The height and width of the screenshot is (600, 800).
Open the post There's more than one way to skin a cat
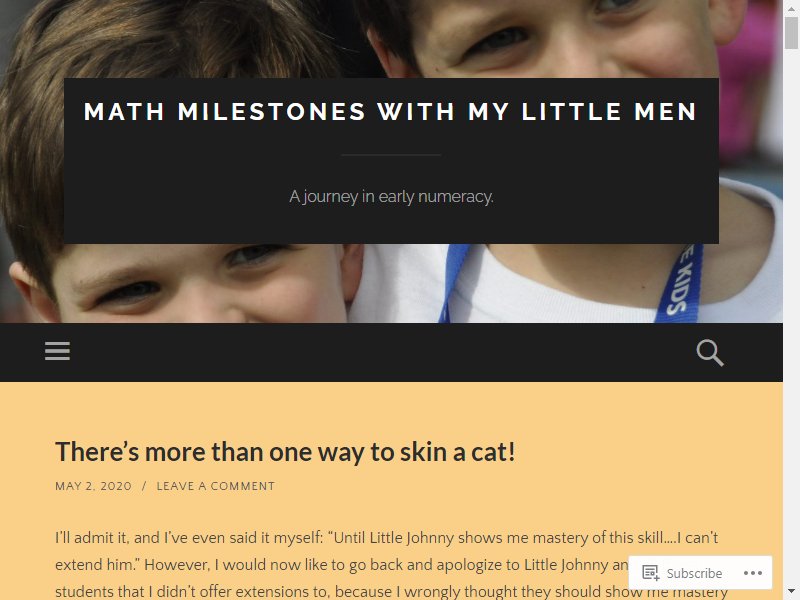coord(285,452)
